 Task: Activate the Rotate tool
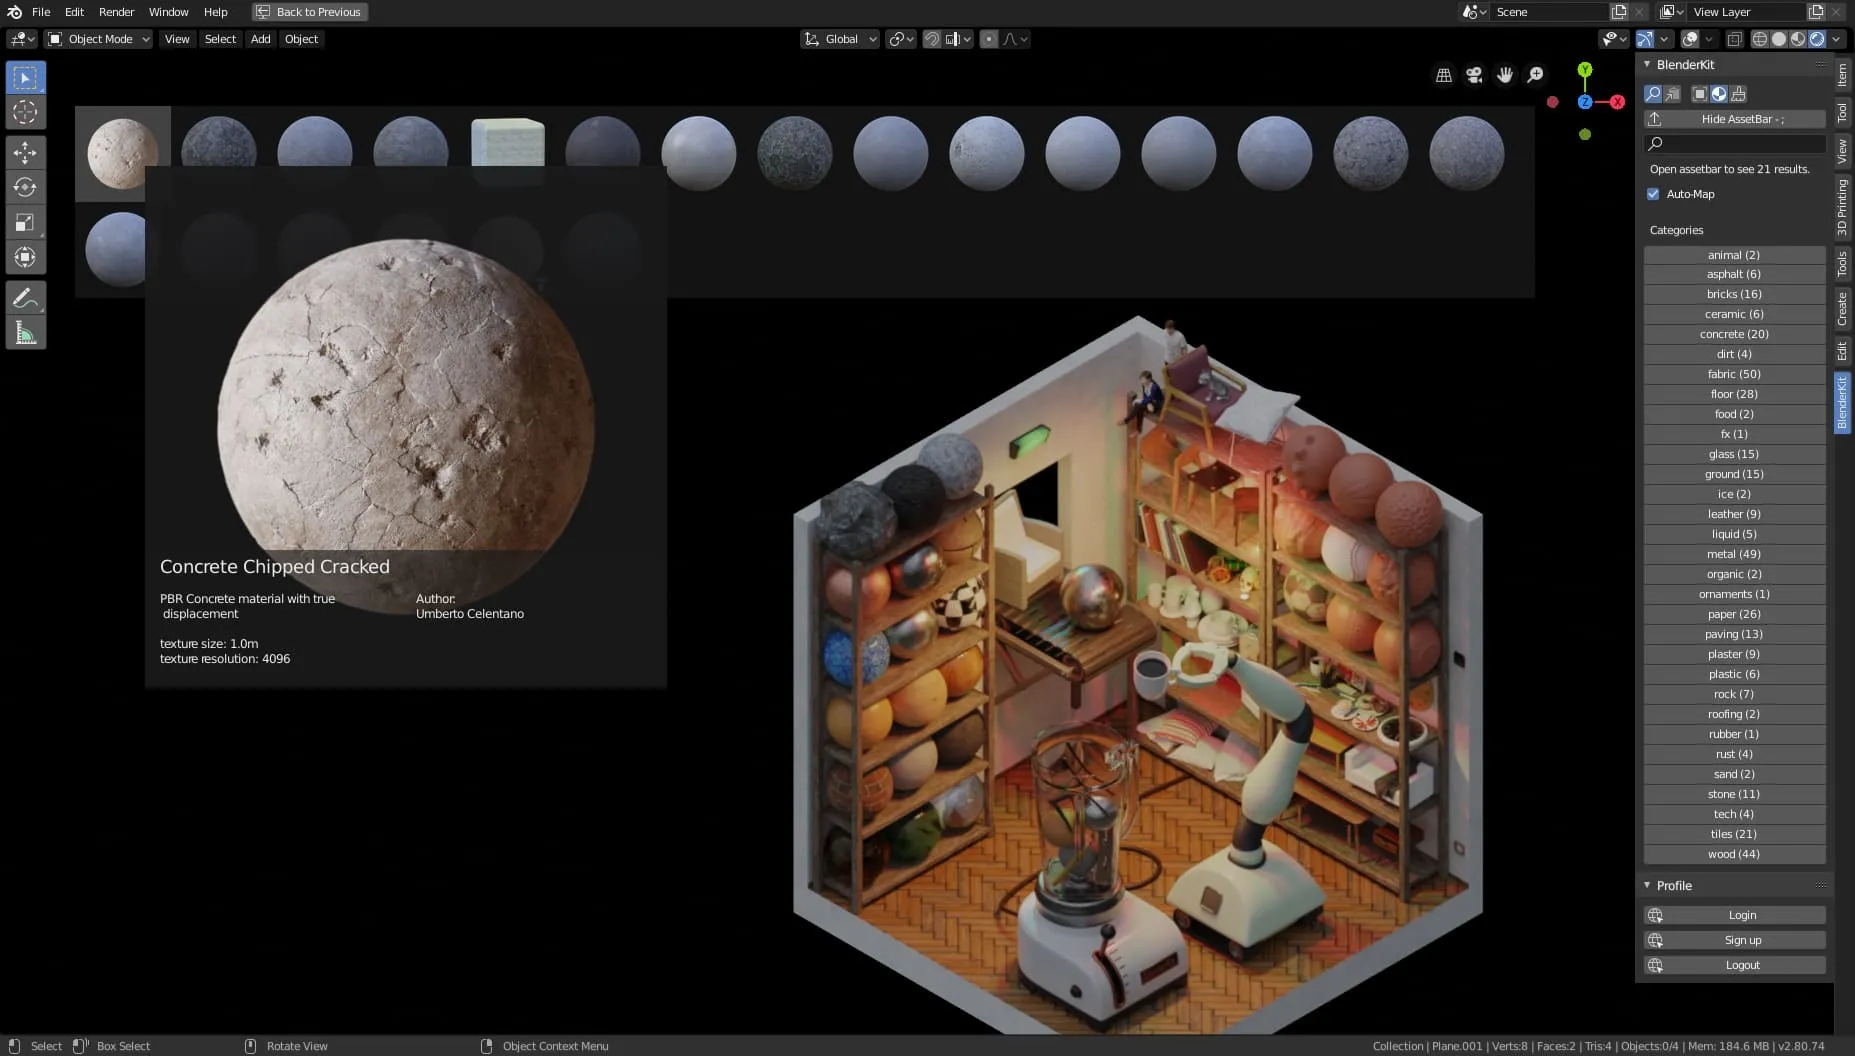(25, 187)
